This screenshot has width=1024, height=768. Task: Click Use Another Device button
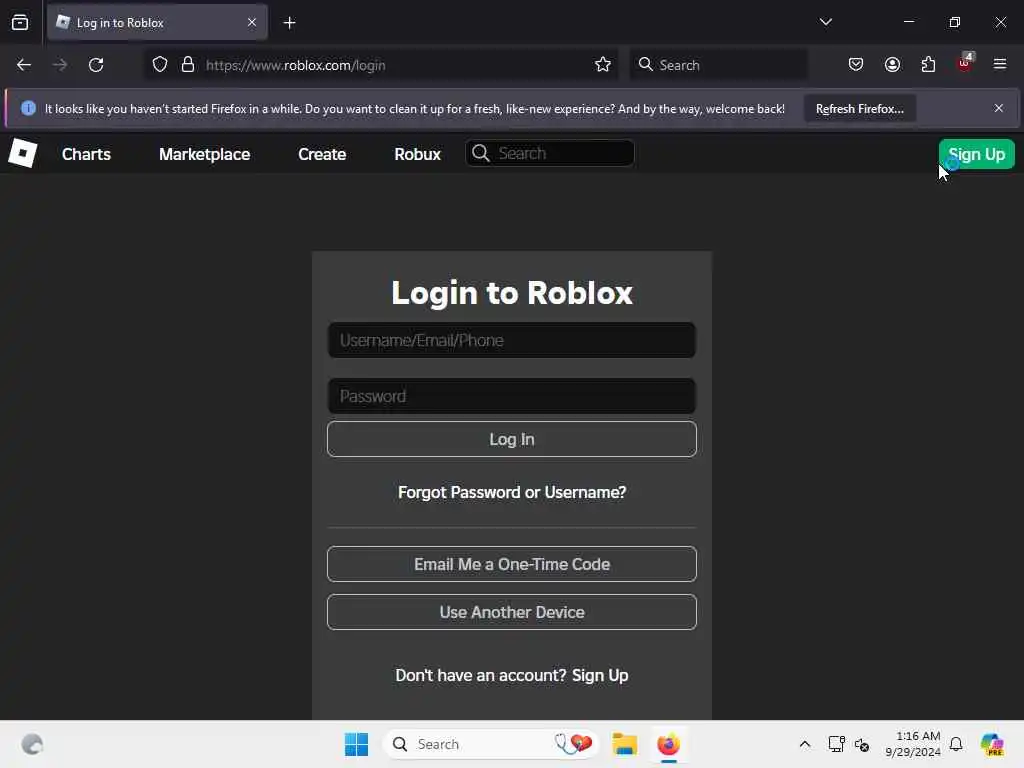tap(511, 613)
